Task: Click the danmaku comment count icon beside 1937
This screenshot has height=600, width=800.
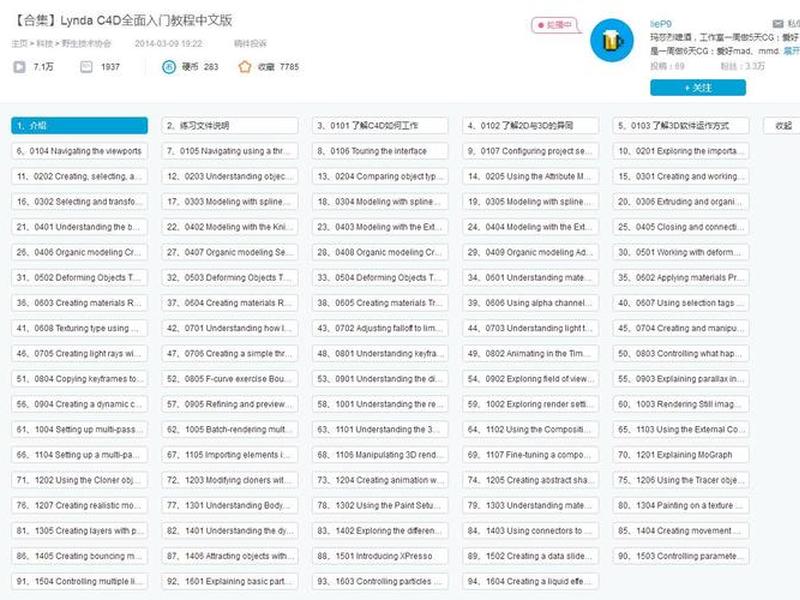Action: pos(86,67)
